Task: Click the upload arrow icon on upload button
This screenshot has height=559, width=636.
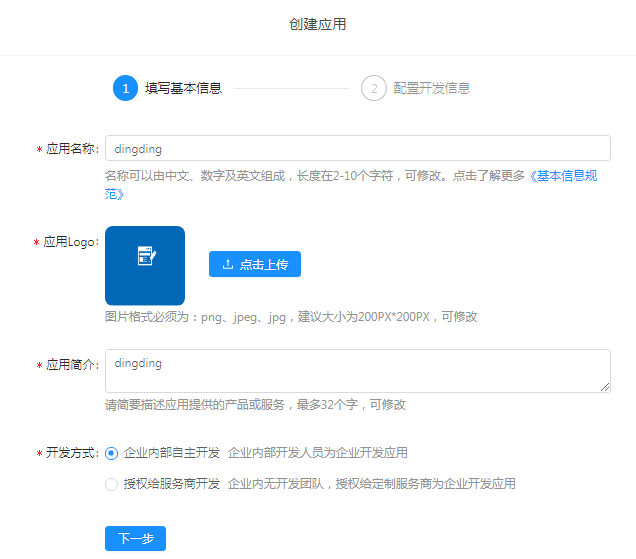Action: (x=228, y=264)
